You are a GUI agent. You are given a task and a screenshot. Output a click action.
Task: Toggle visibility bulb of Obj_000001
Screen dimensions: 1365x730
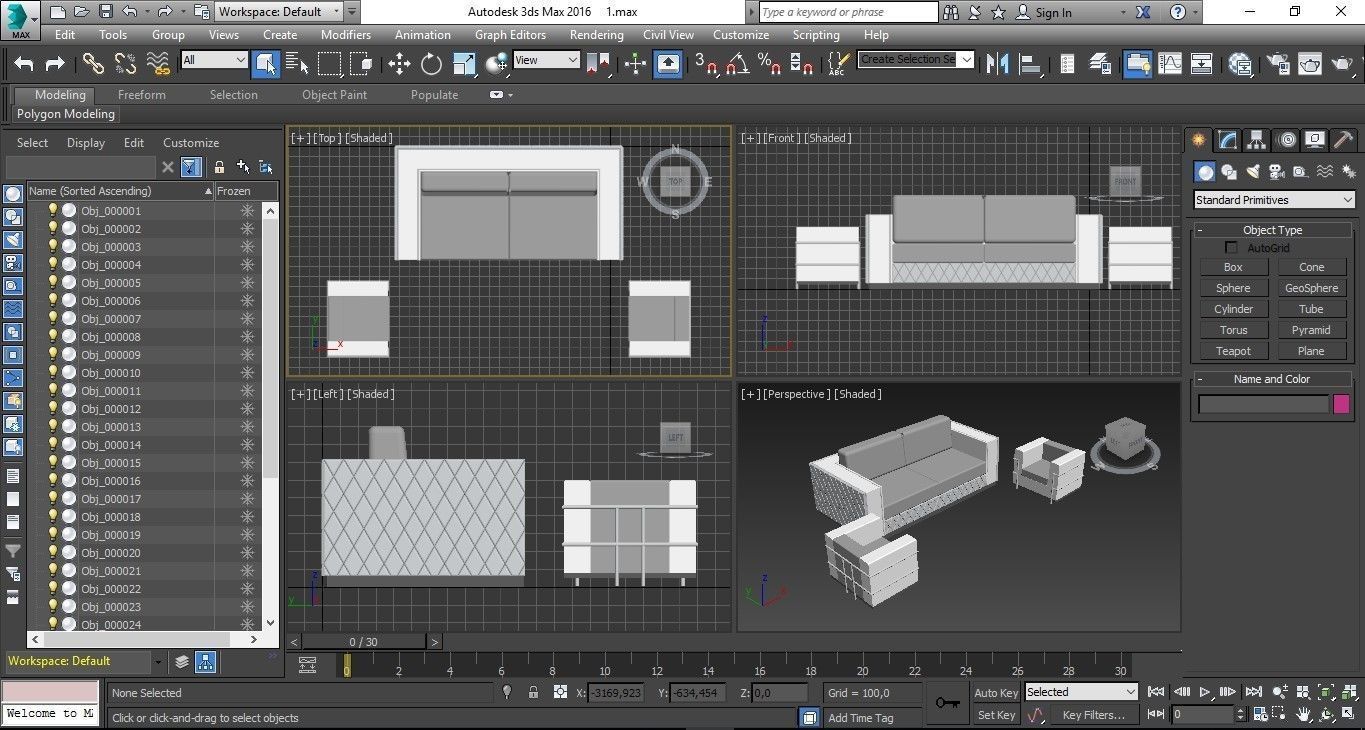click(53, 211)
